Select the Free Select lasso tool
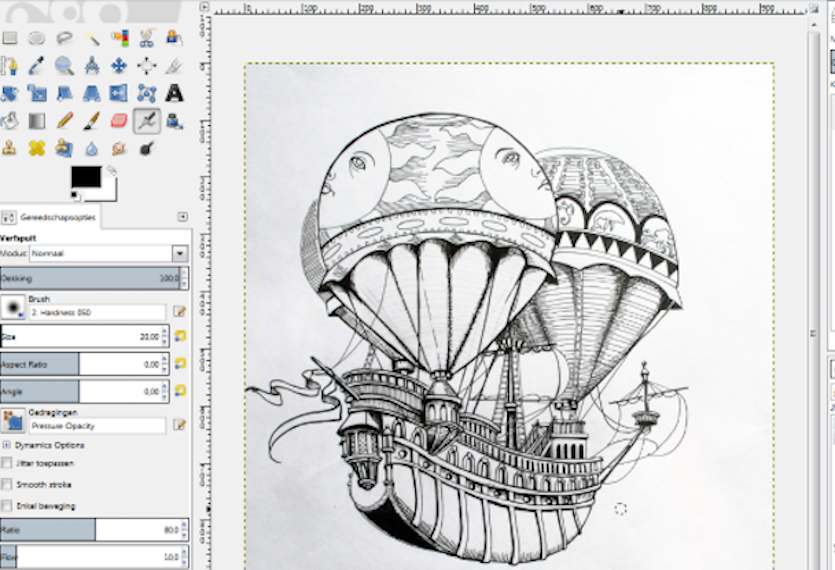 coord(64,38)
